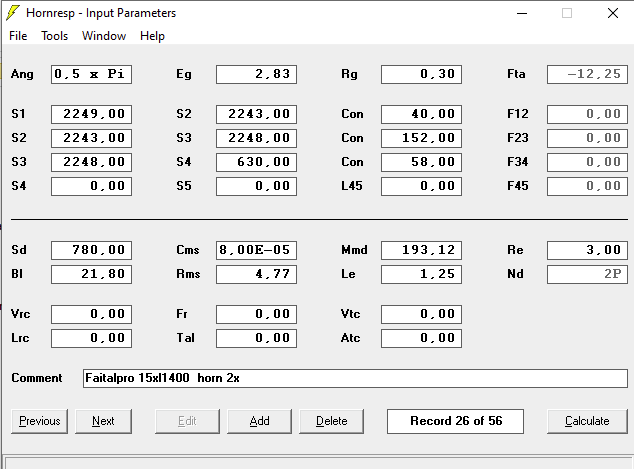Click the F34 field
The width and height of the screenshot is (634, 469).
click(587, 162)
